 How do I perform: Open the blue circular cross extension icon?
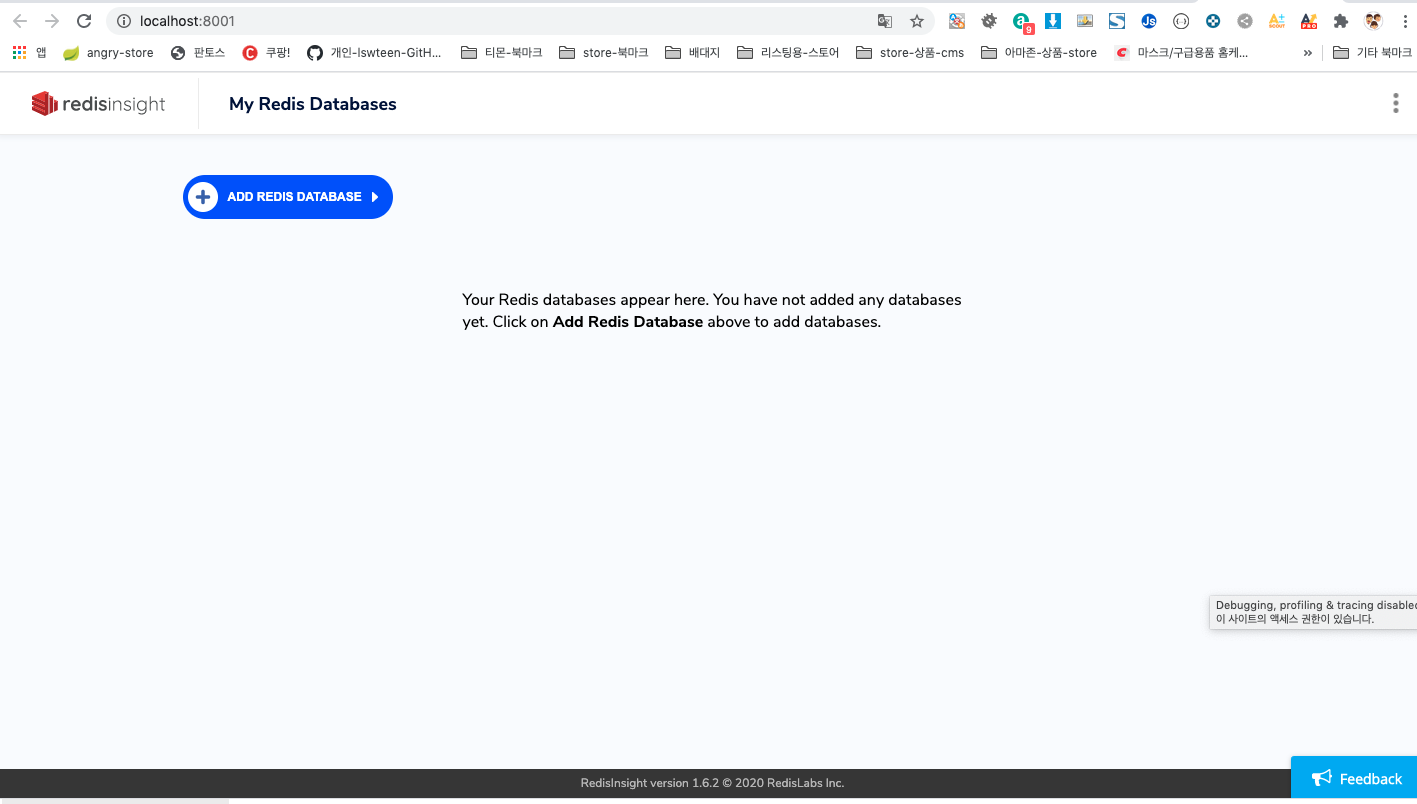pyautogui.click(x=1213, y=21)
